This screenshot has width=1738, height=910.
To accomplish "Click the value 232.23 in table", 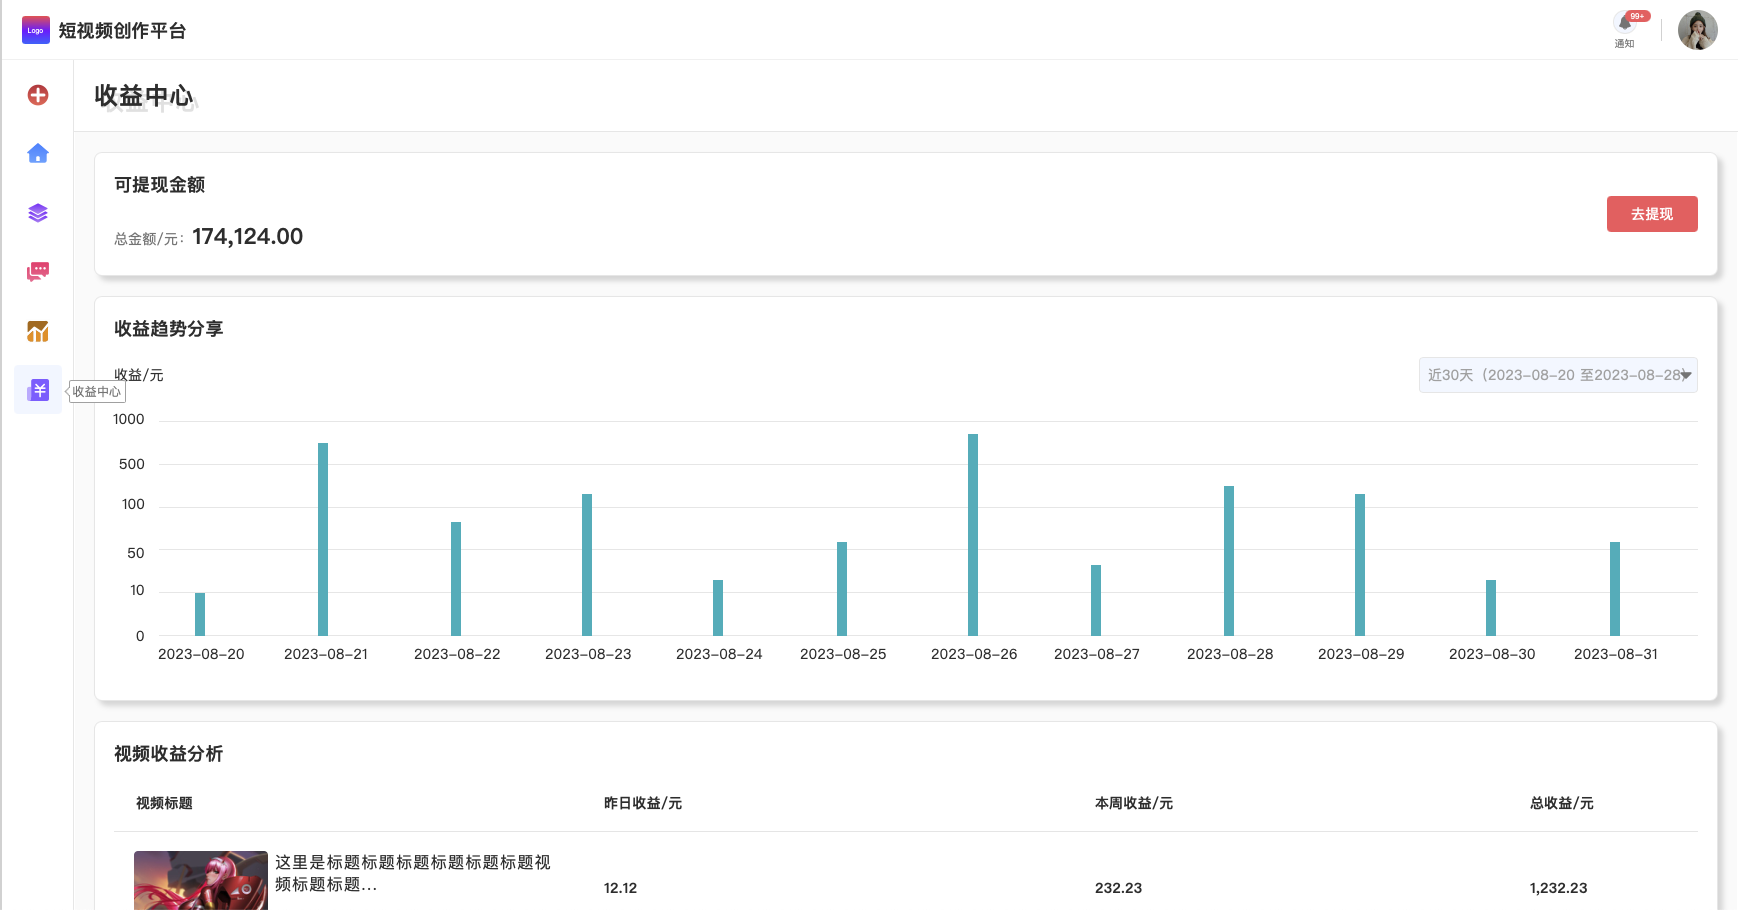I will point(1118,888).
